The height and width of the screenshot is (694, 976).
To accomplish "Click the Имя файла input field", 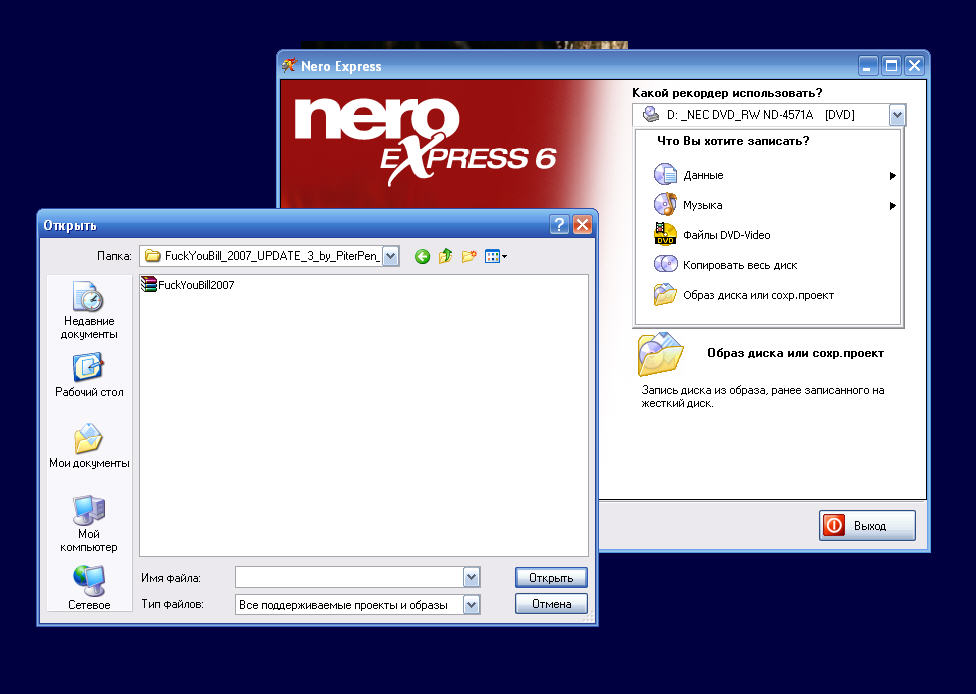I will [349, 578].
